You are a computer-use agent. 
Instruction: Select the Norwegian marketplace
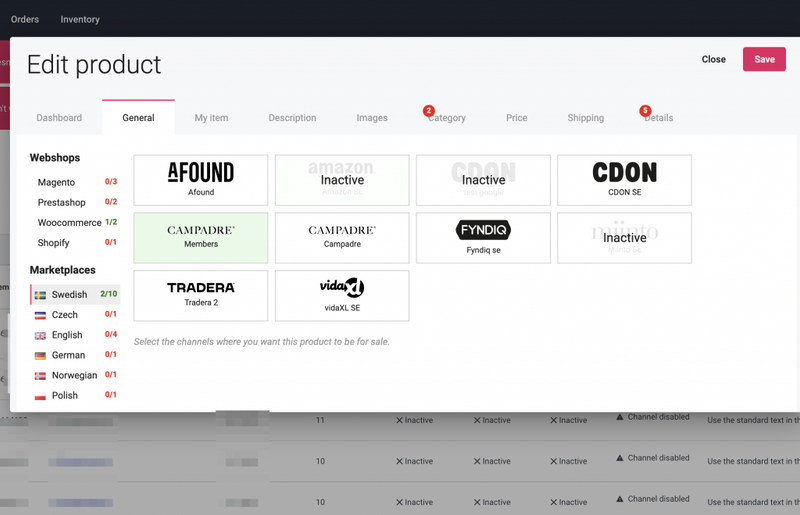tap(75, 375)
